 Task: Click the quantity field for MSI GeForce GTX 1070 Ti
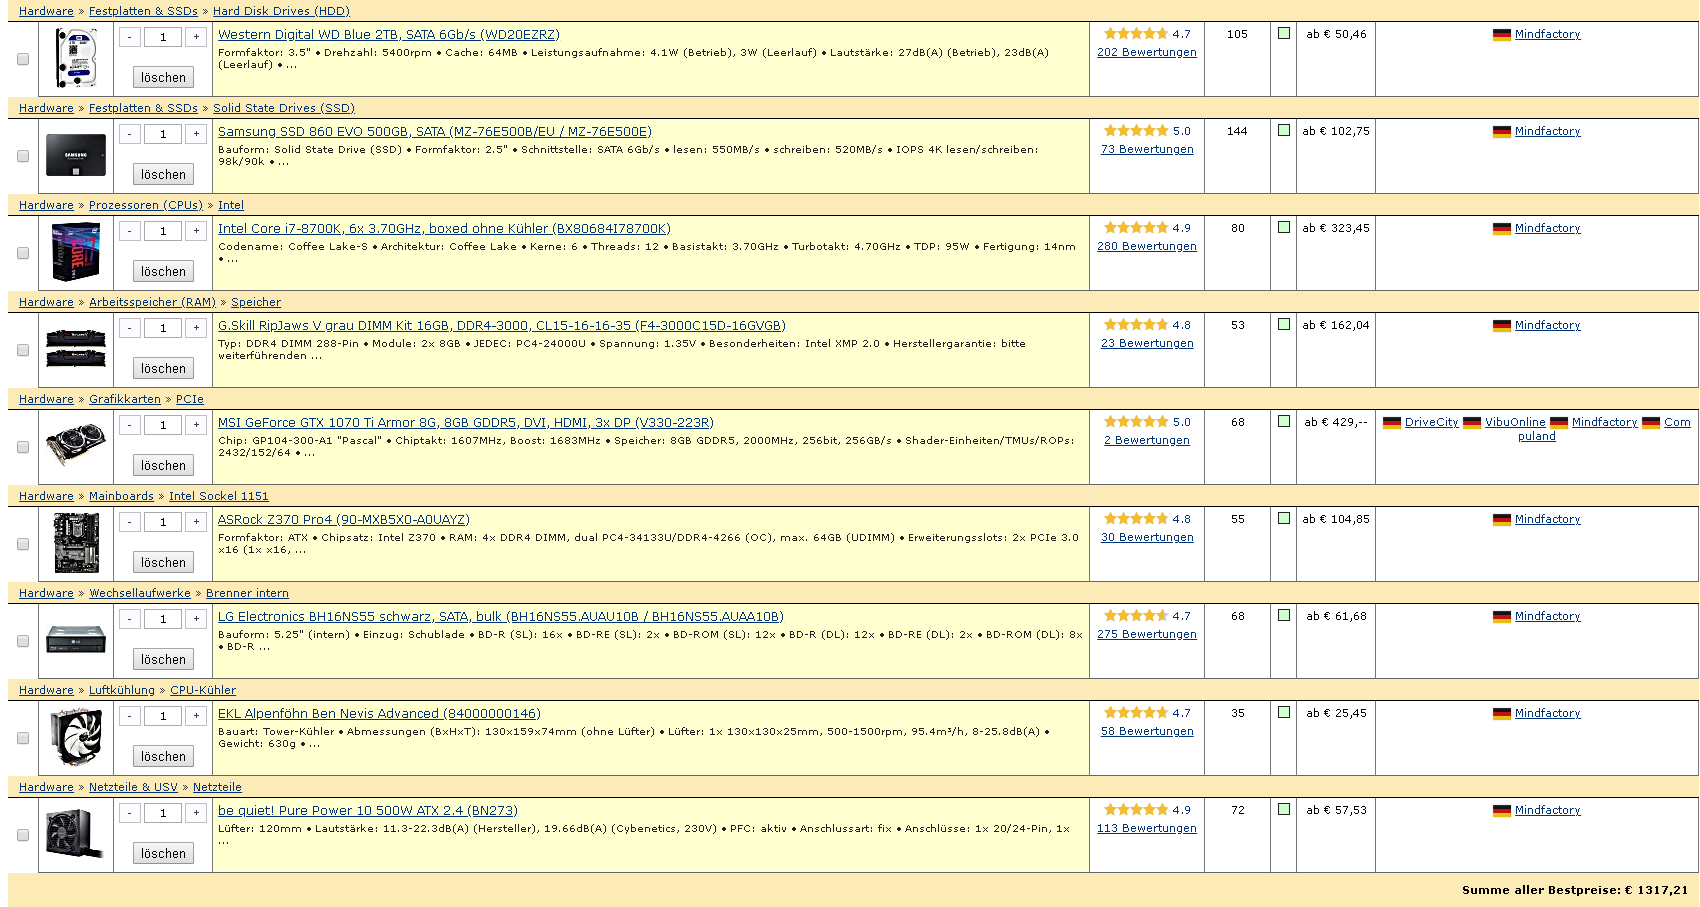point(163,425)
